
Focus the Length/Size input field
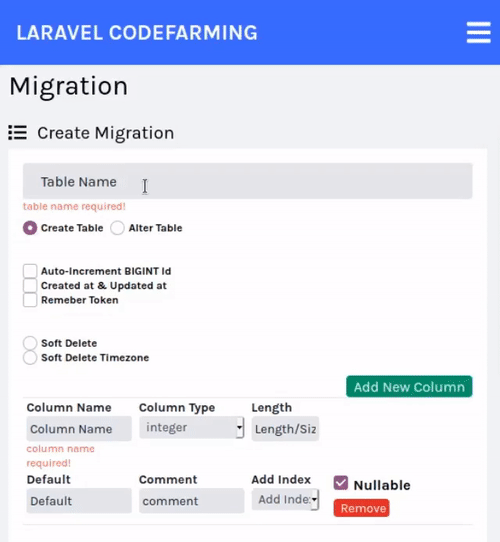pos(285,429)
